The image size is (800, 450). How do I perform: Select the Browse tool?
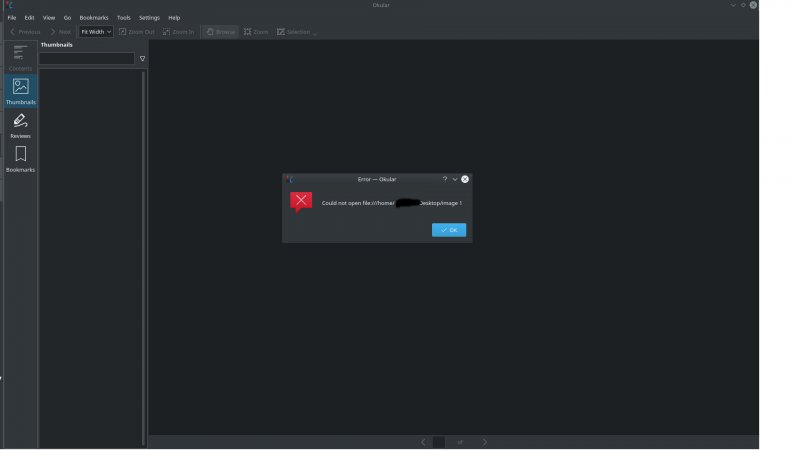221,32
